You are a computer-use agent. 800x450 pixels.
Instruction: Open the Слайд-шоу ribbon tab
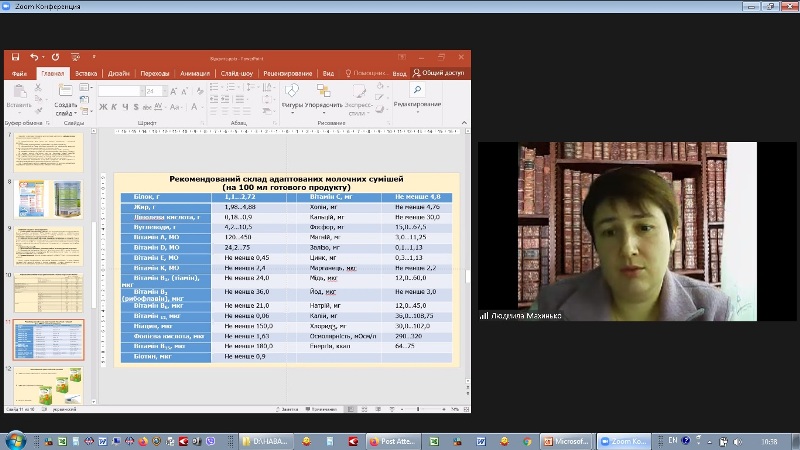pos(237,73)
